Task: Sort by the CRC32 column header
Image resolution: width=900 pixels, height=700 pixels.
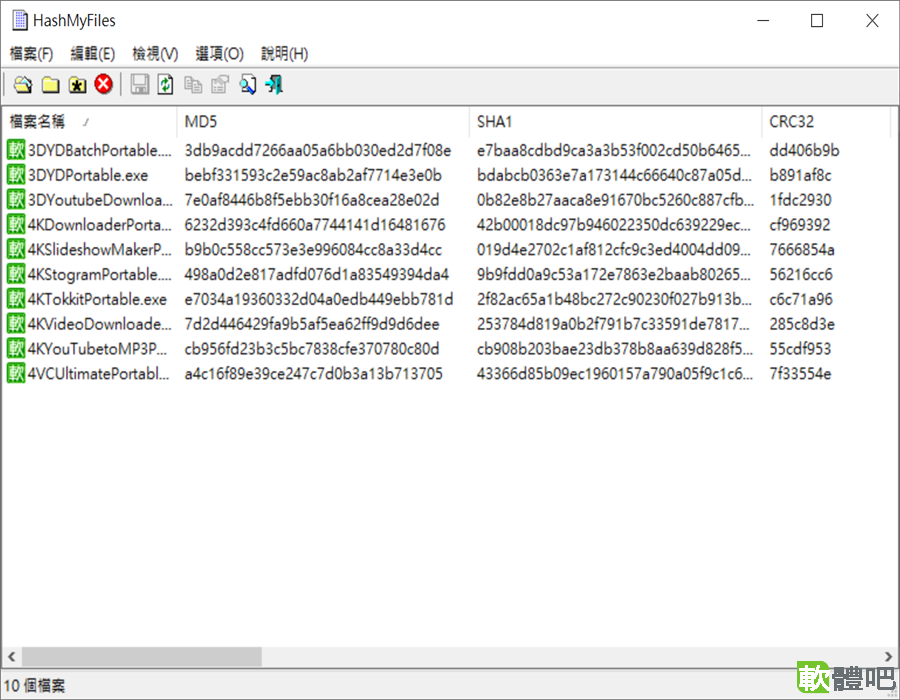Action: click(x=826, y=122)
